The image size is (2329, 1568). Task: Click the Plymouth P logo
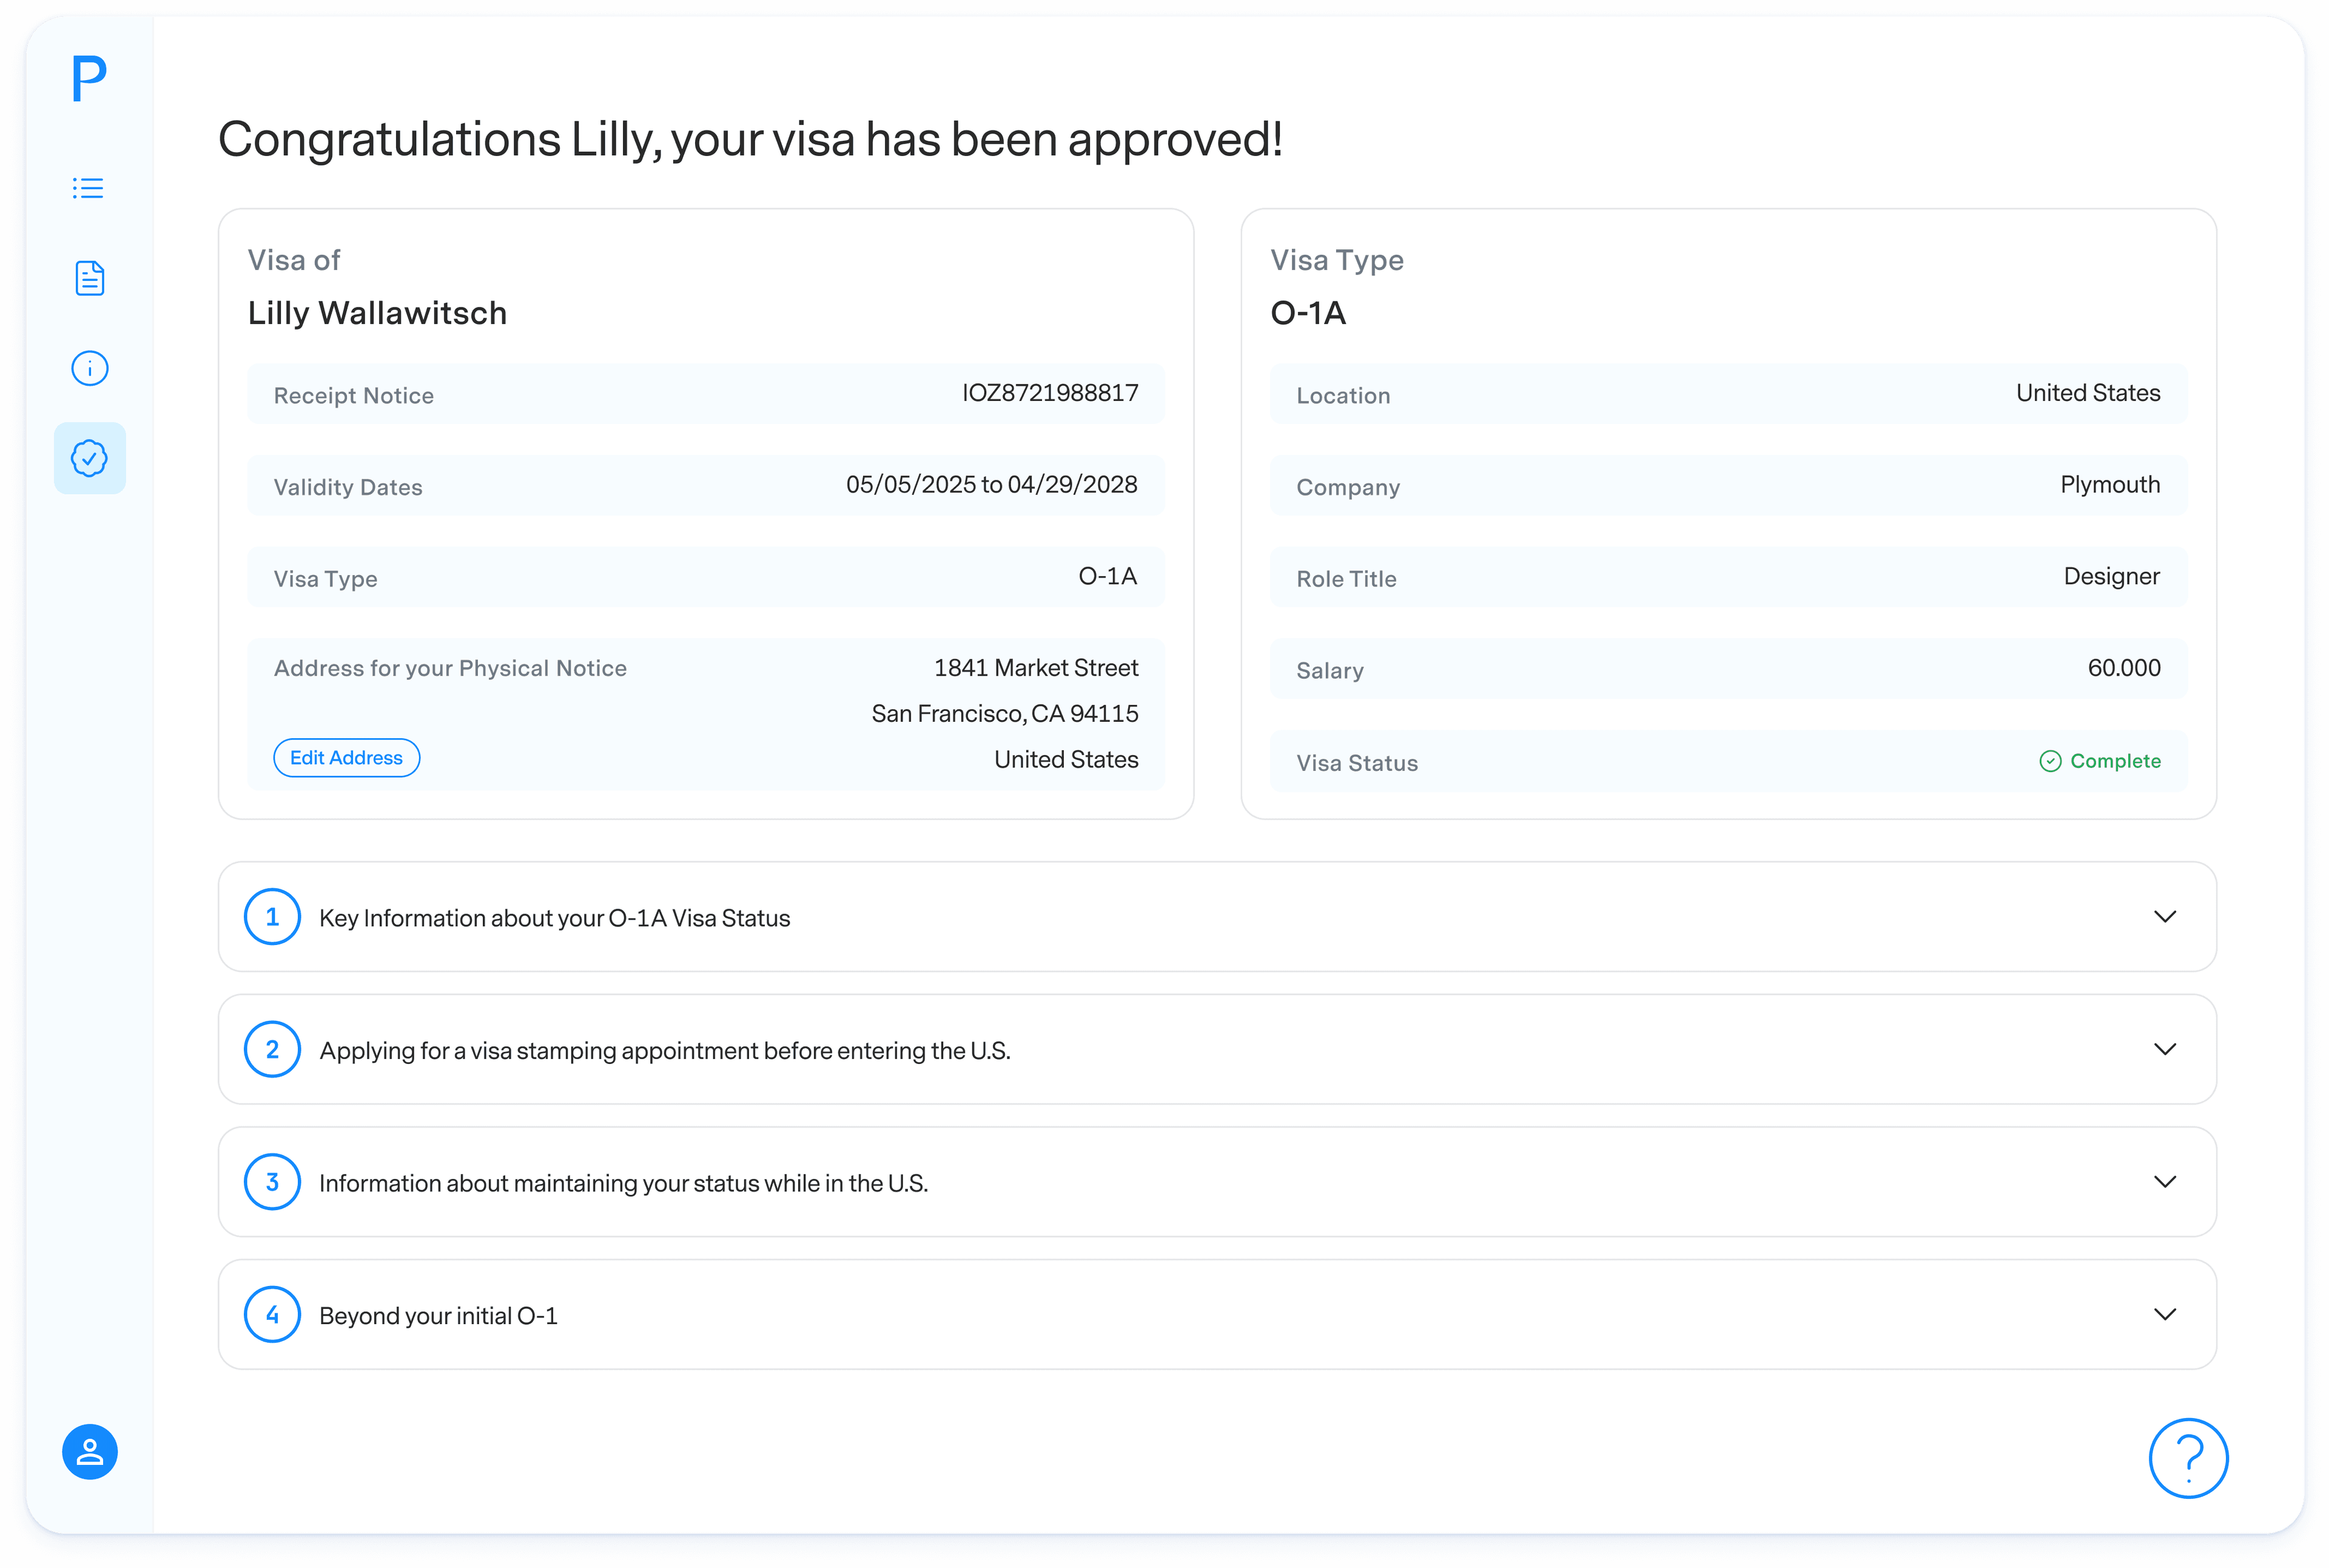click(x=89, y=79)
